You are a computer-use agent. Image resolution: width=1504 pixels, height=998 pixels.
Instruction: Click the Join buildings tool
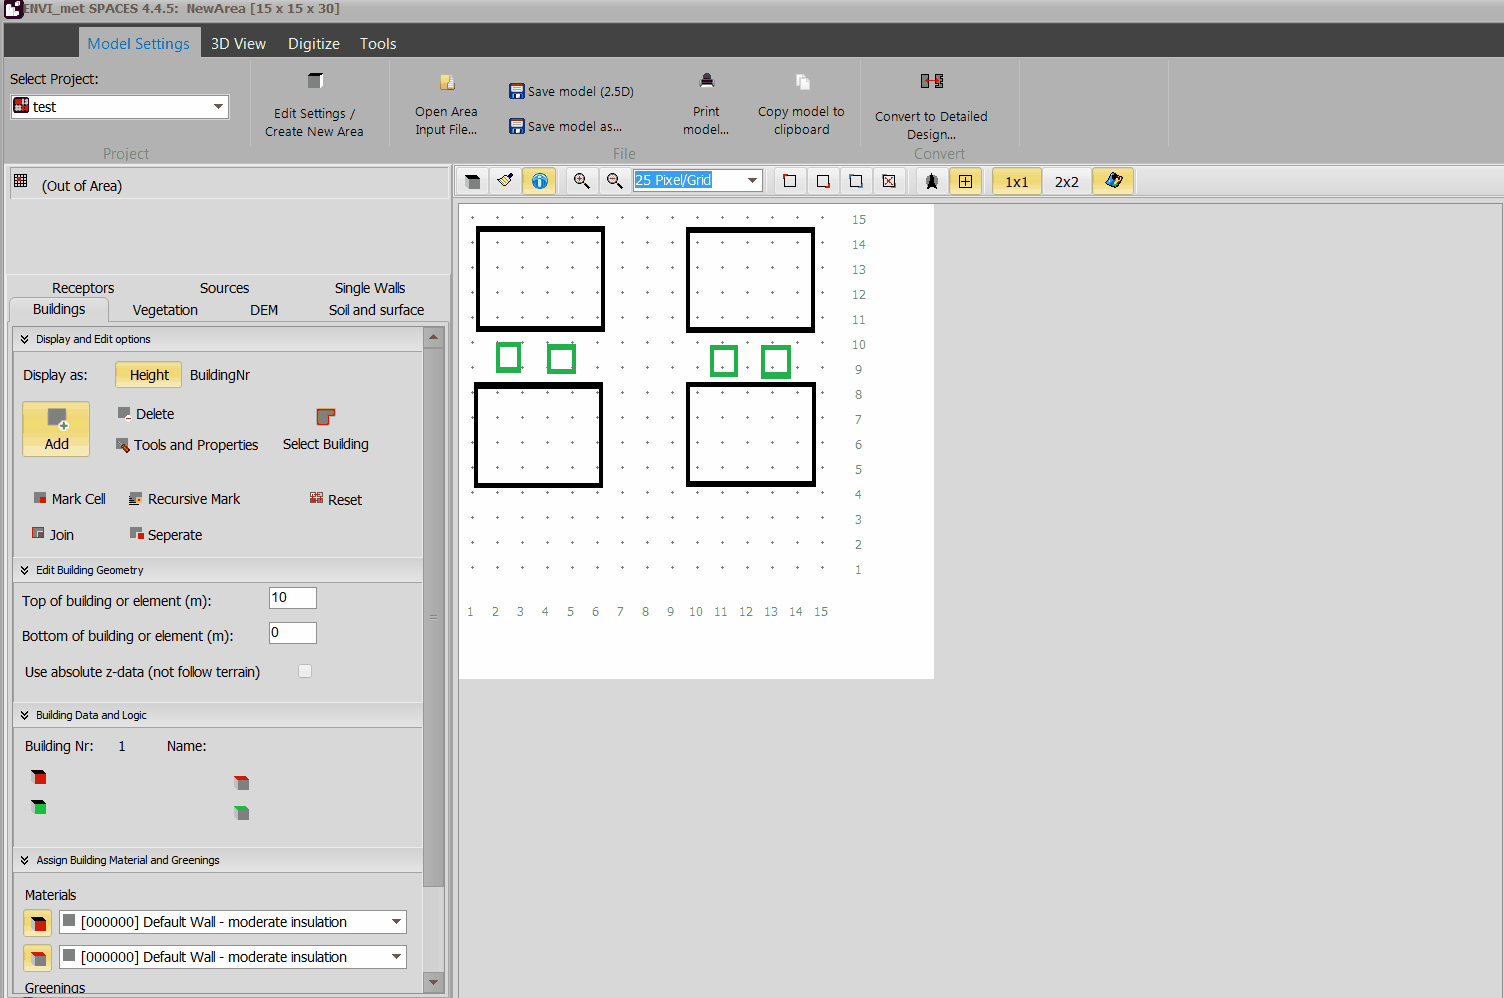53,535
